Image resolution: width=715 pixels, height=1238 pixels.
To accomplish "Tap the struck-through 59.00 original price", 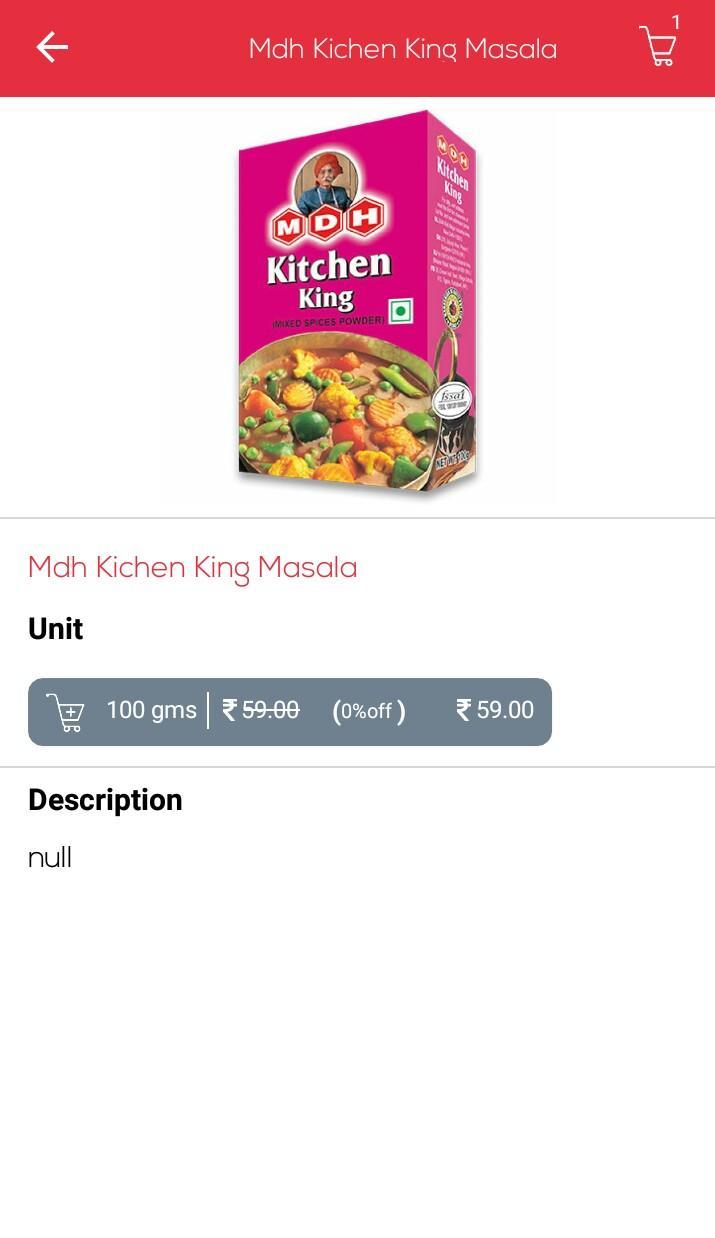I will [x=270, y=710].
